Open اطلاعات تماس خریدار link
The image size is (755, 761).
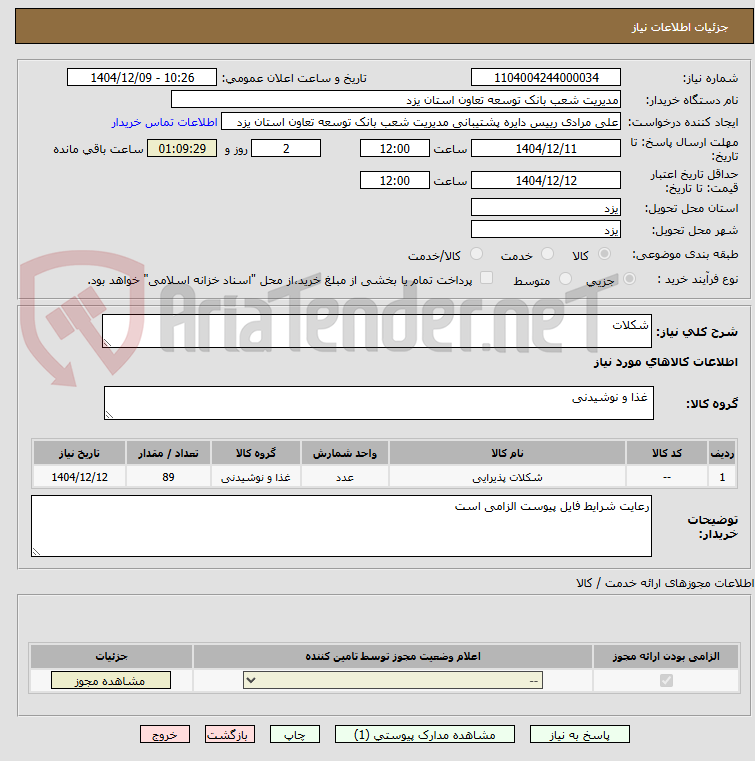164,122
